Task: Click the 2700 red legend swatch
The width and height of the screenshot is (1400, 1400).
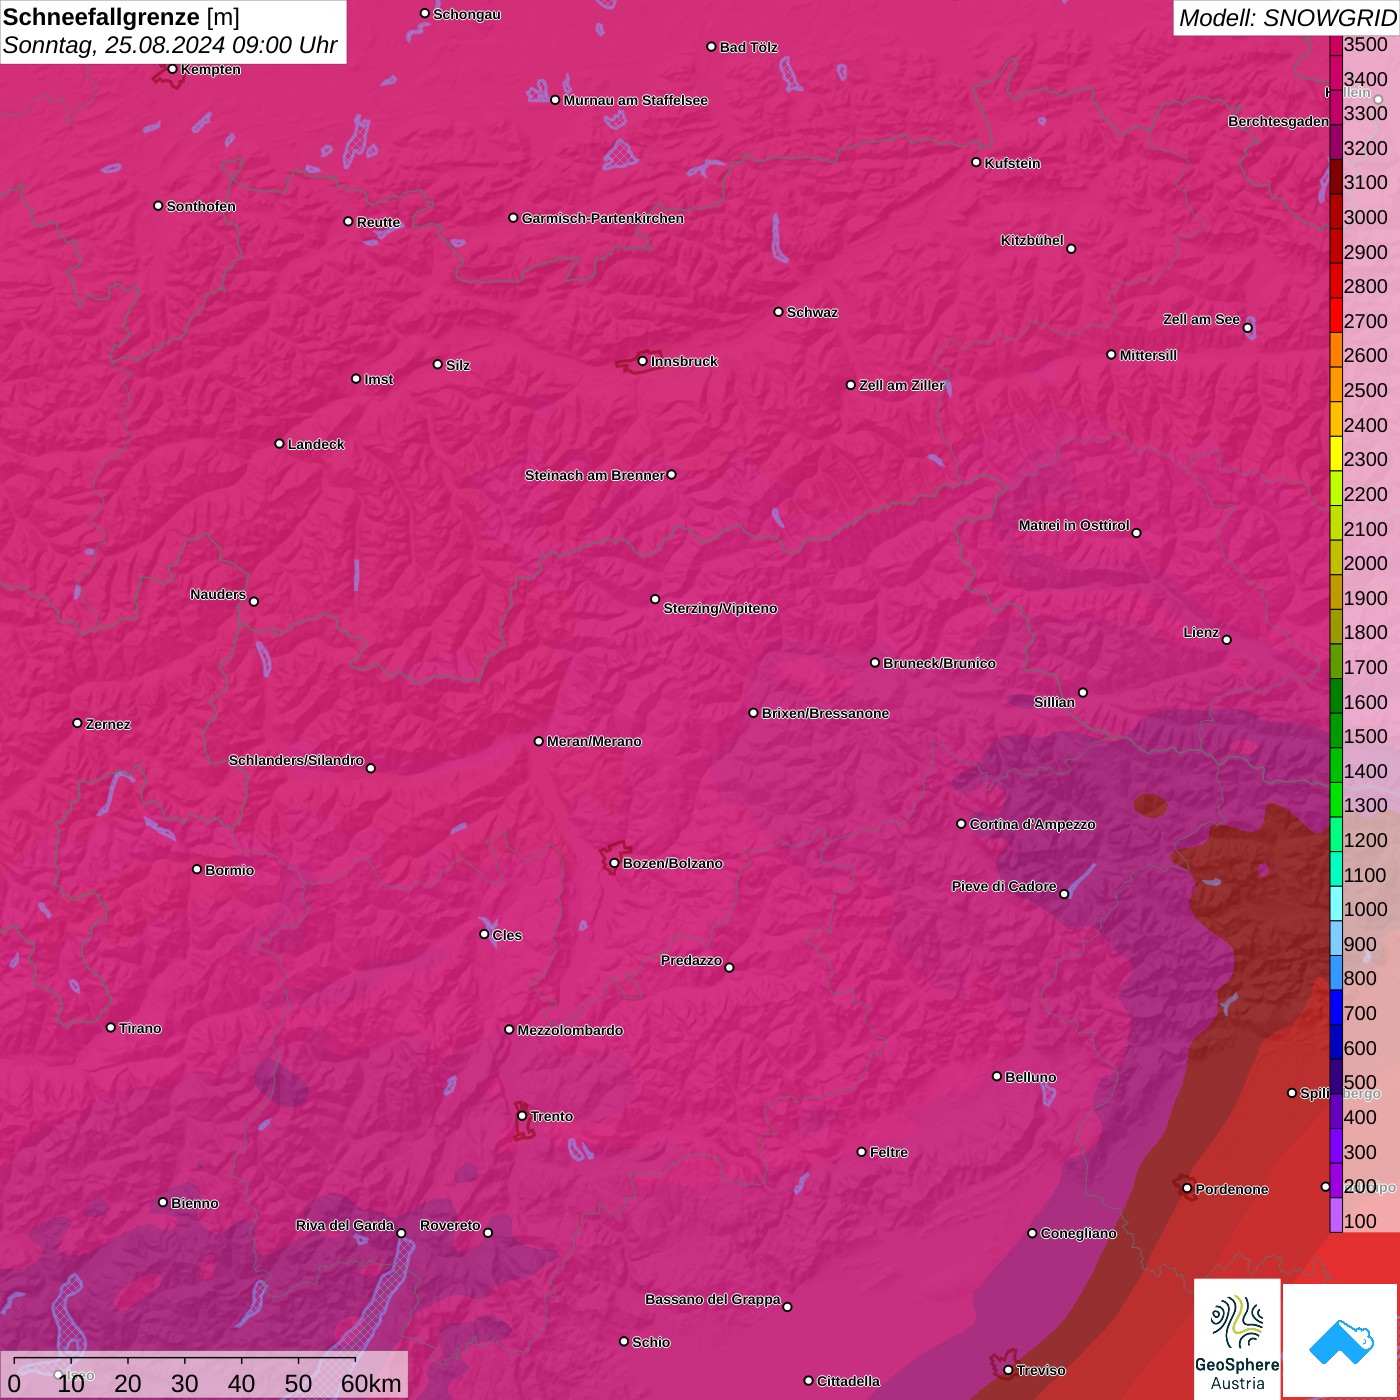Action: (x=1336, y=315)
